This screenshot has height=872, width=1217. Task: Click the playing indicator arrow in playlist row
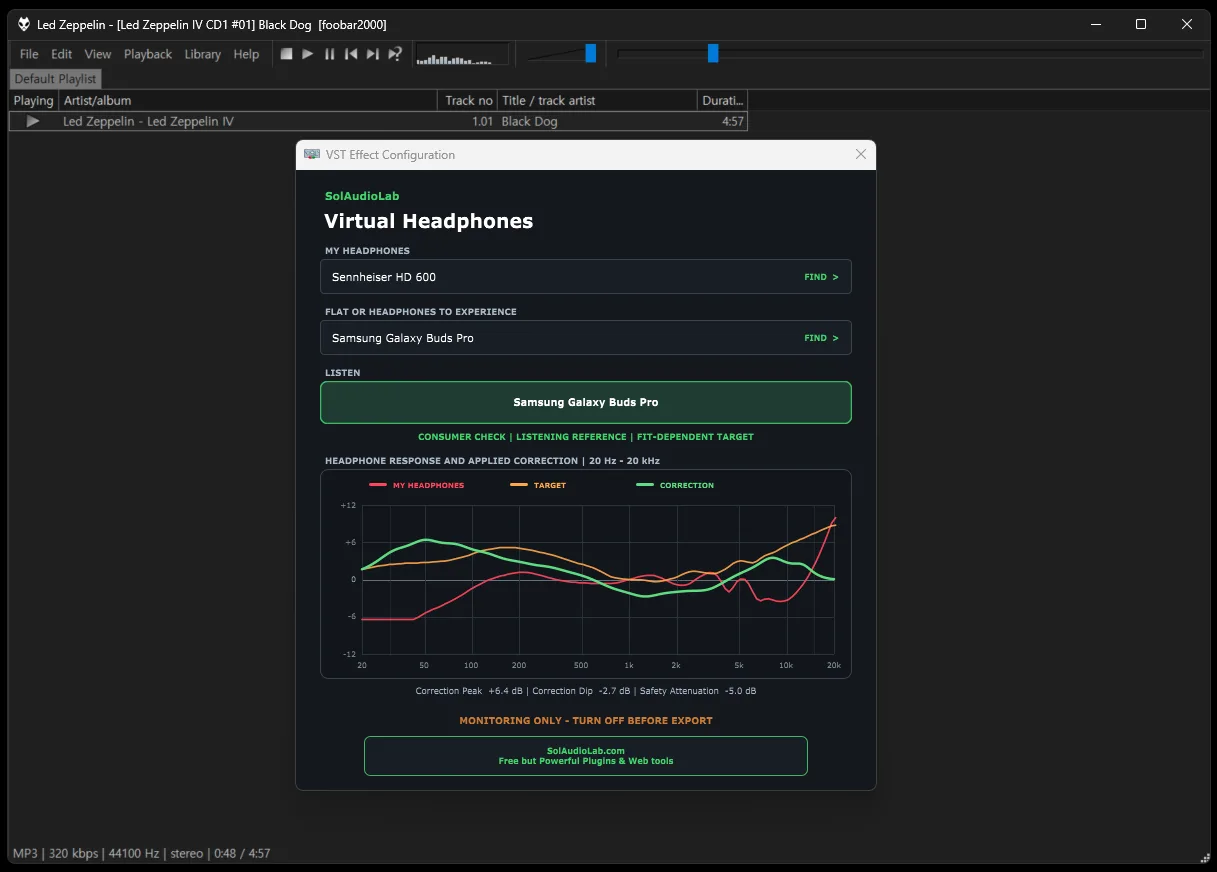(33, 121)
